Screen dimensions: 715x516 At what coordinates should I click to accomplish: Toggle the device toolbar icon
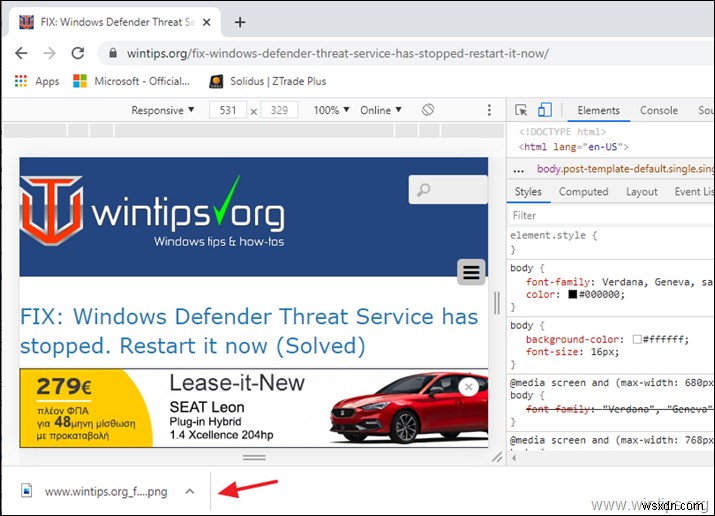(544, 110)
